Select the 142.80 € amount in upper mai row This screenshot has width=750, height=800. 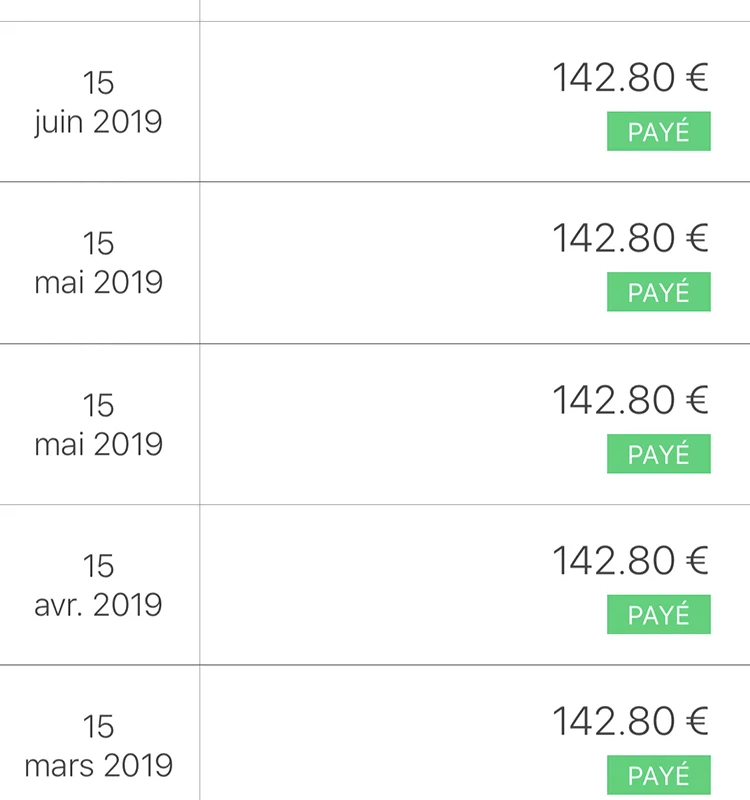pyautogui.click(x=631, y=238)
